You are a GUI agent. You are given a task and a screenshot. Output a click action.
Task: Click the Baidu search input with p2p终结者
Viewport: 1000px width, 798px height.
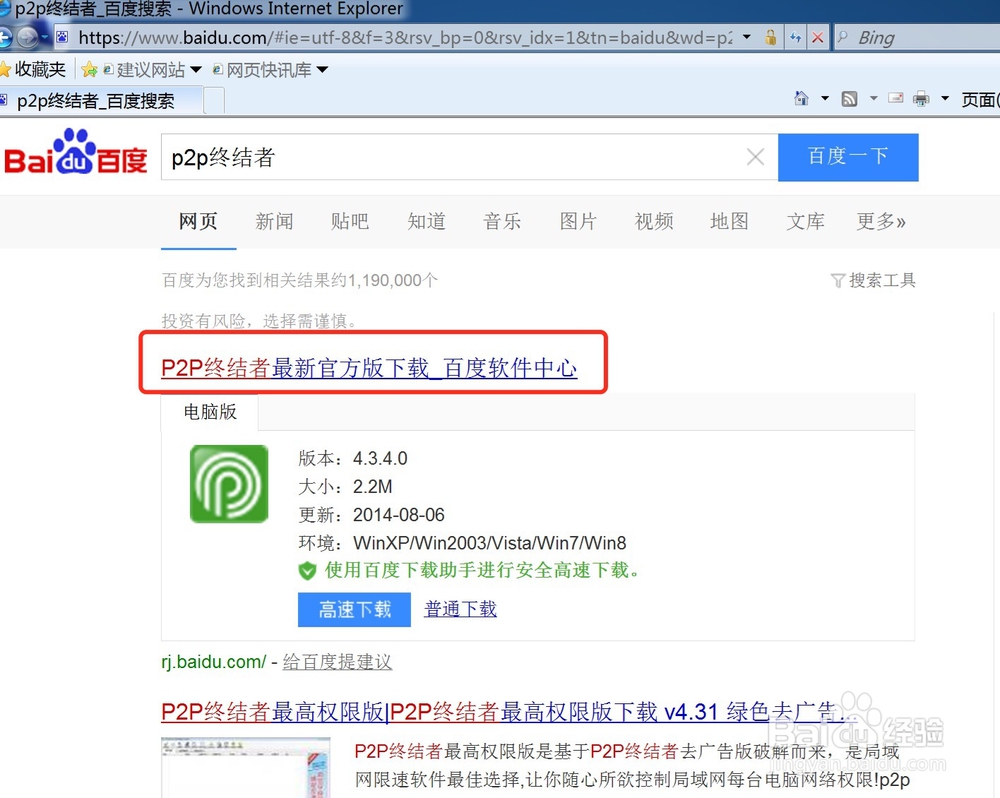[453, 157]
